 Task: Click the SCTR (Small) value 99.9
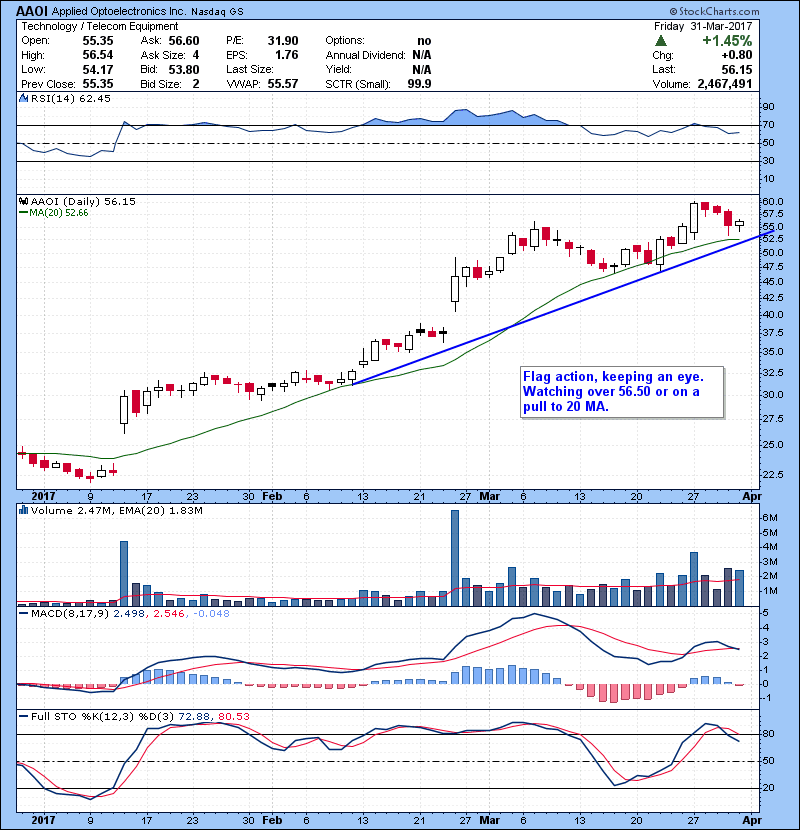[419, 84]
